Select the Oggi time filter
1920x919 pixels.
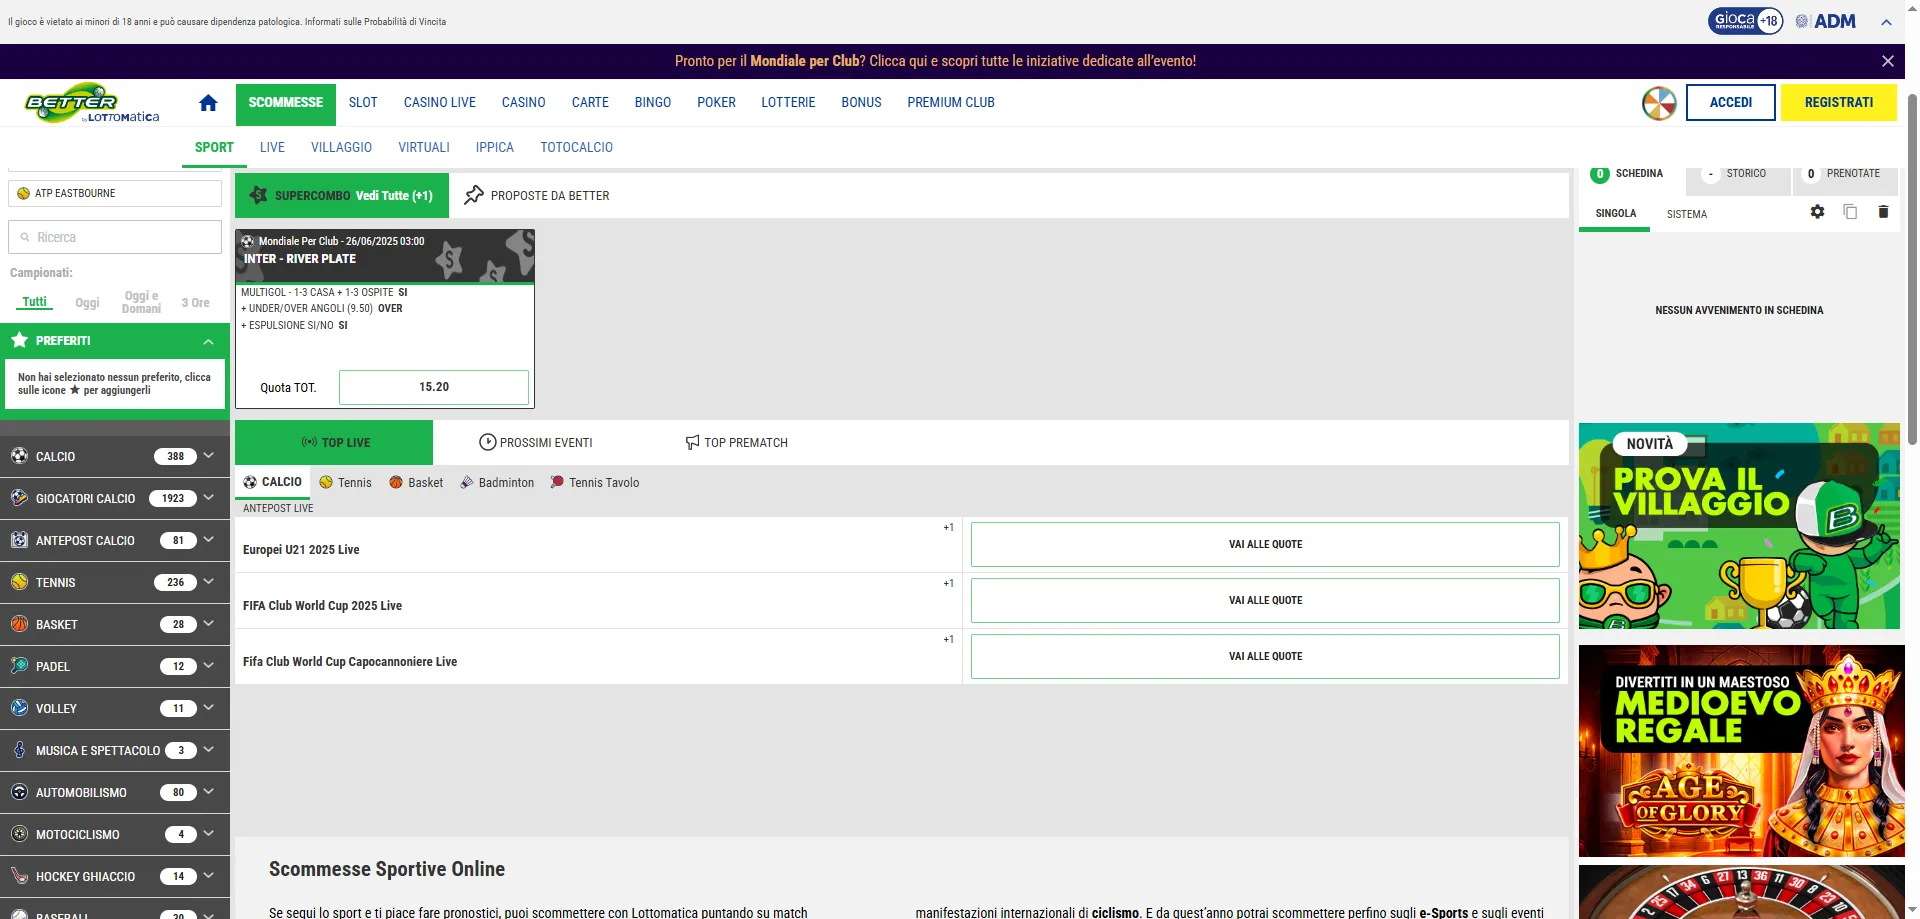pyautogui.click(x=87, y=303)
